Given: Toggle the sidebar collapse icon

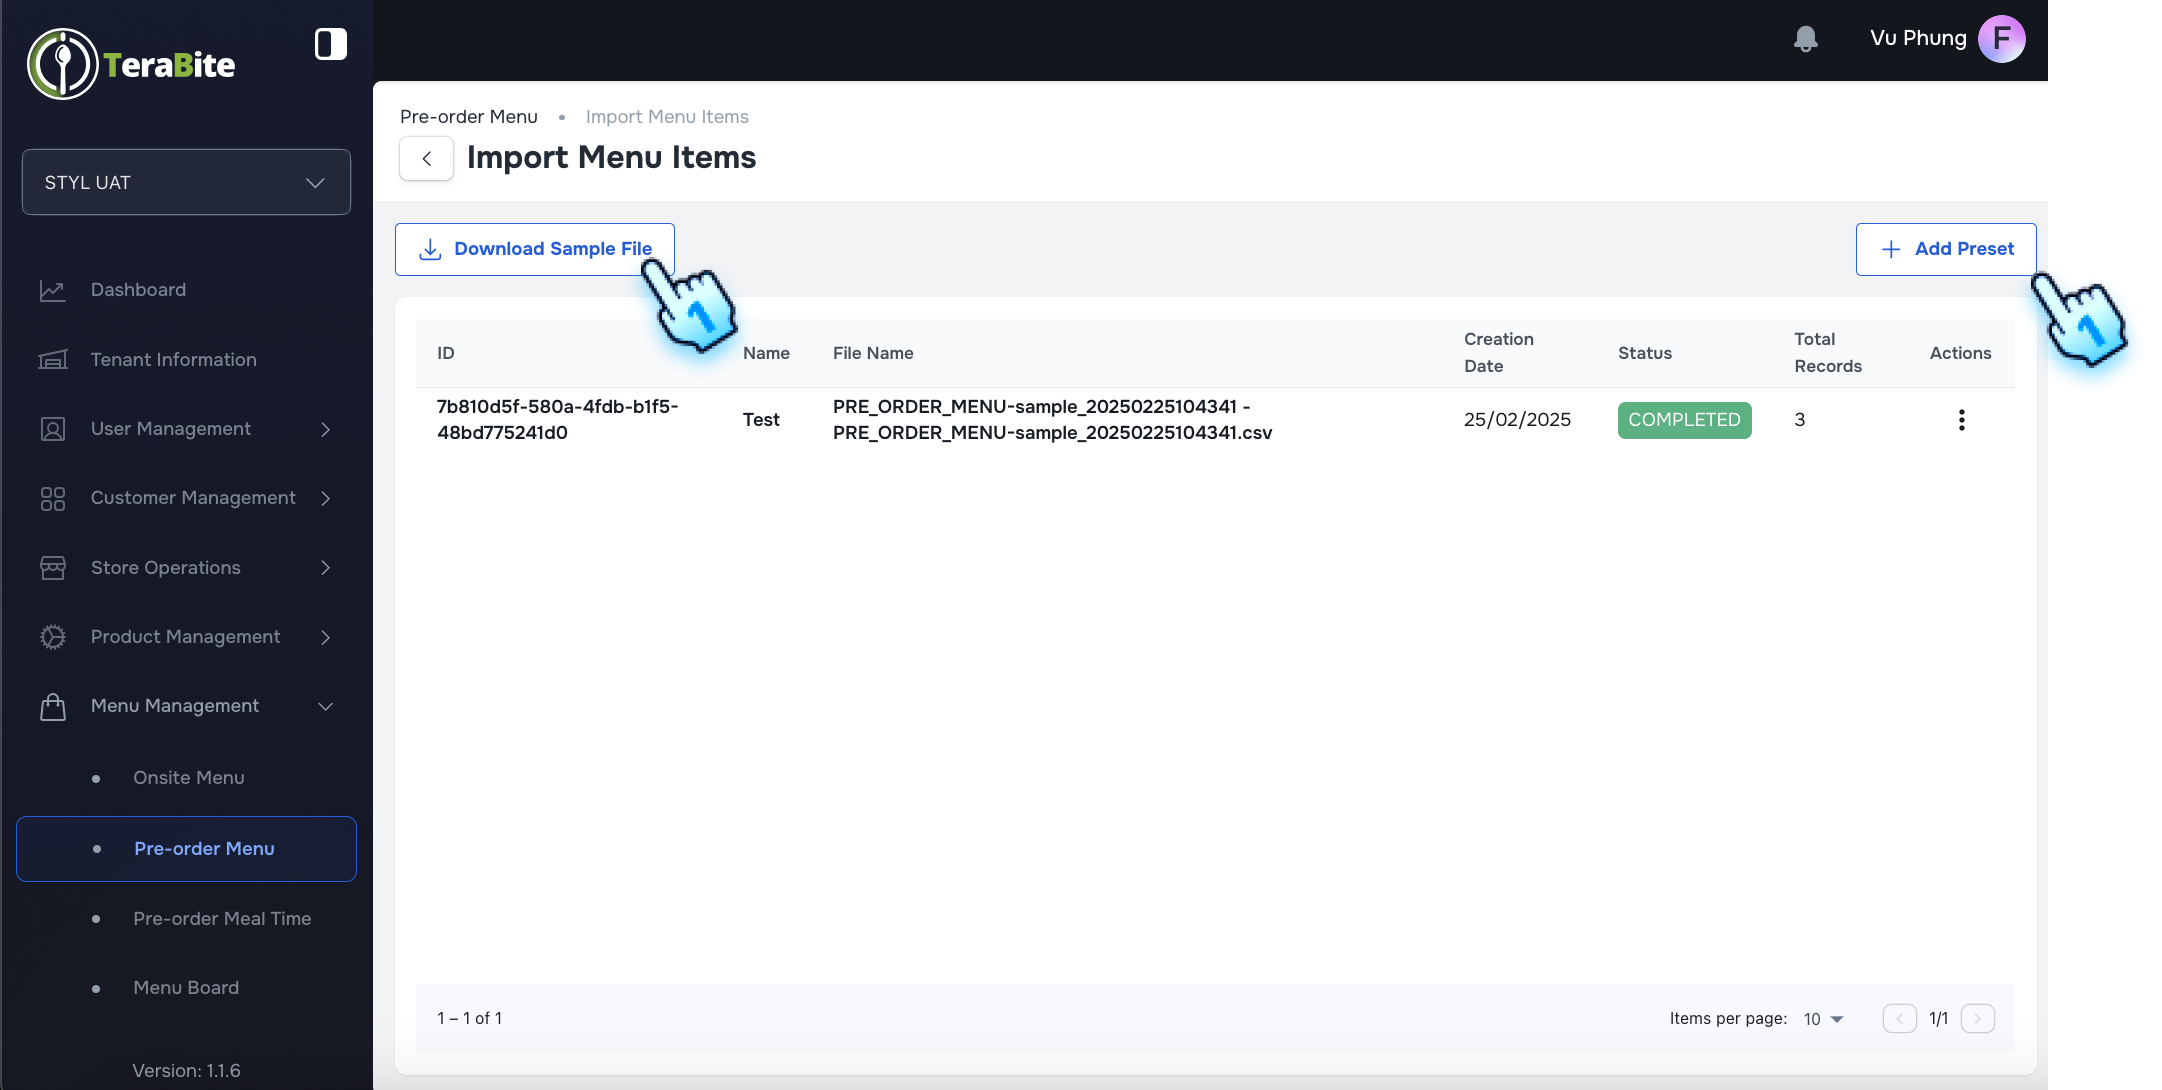Looking at the screenshot, I should 330,44.
